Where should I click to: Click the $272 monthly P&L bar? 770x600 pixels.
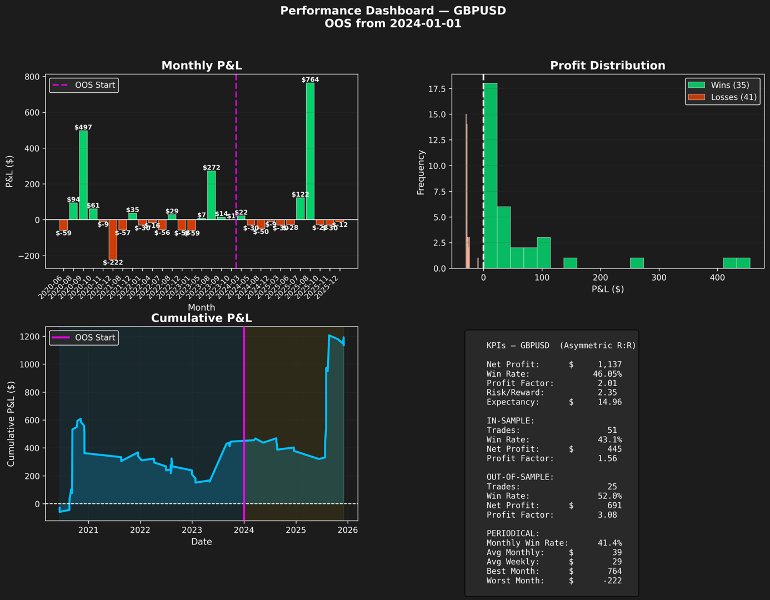tap(212, 195)
